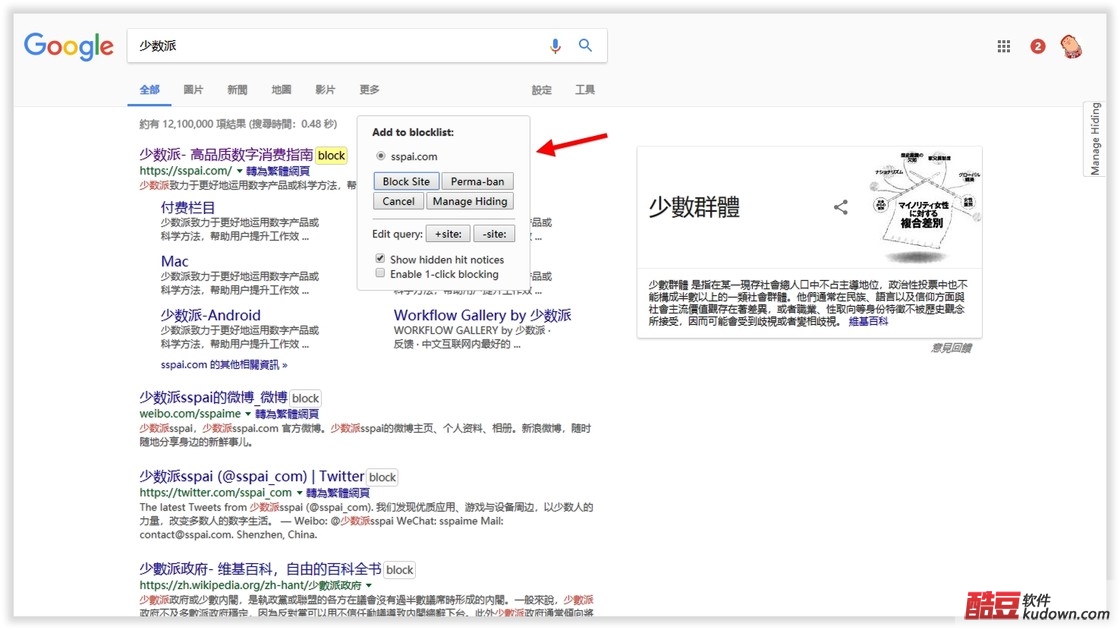Click the Block Site button
1120x630 pixels.
tap(406, 181)
